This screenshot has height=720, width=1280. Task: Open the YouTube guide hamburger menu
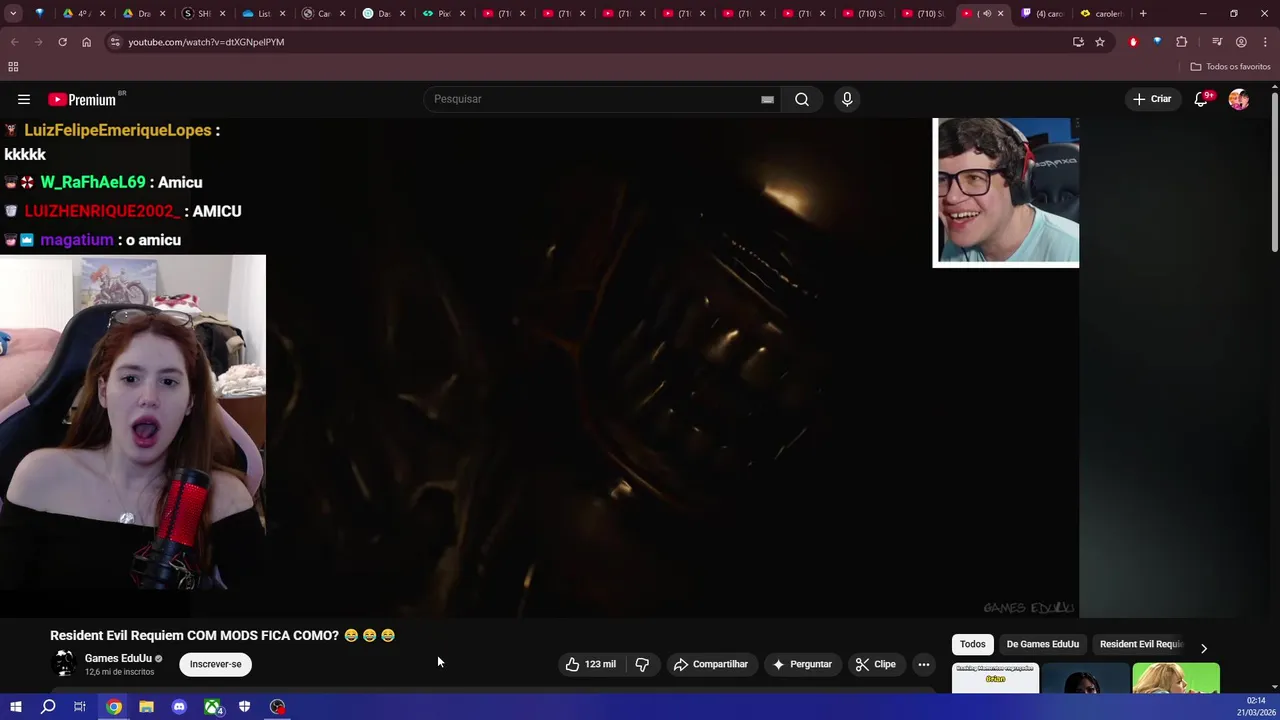pyautogui.click(x=24, y=99)
